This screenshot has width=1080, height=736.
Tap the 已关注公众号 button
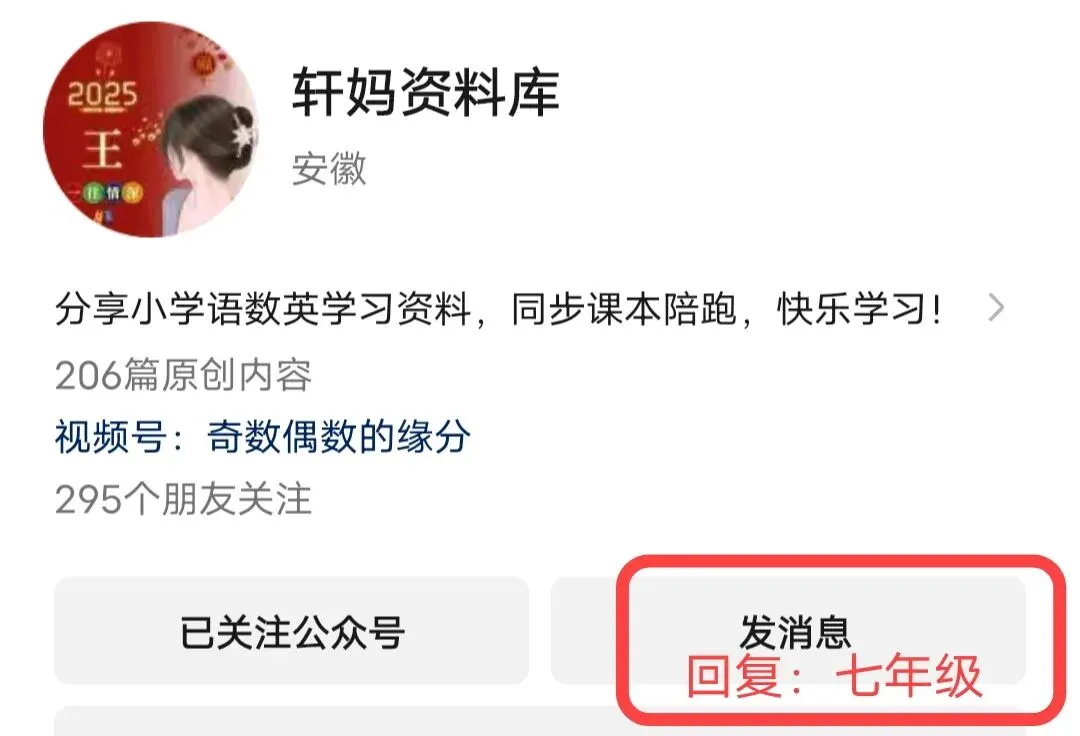291,631
